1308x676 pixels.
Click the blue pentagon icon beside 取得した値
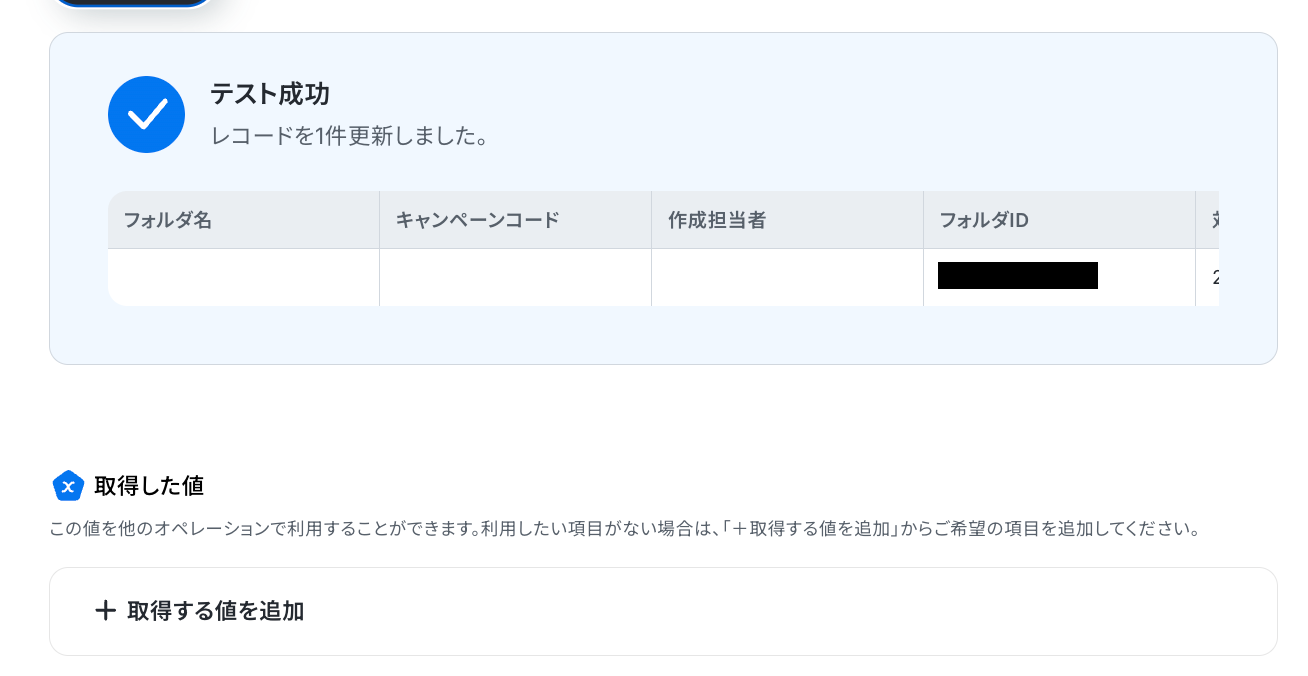pyautogui.click(x=68, y=486)
